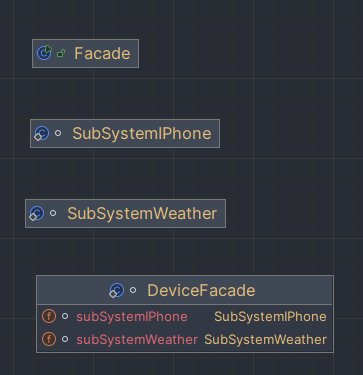
Task: Click the visibility dot of subSystemWeather field
Action: click(x=65, y=339)
